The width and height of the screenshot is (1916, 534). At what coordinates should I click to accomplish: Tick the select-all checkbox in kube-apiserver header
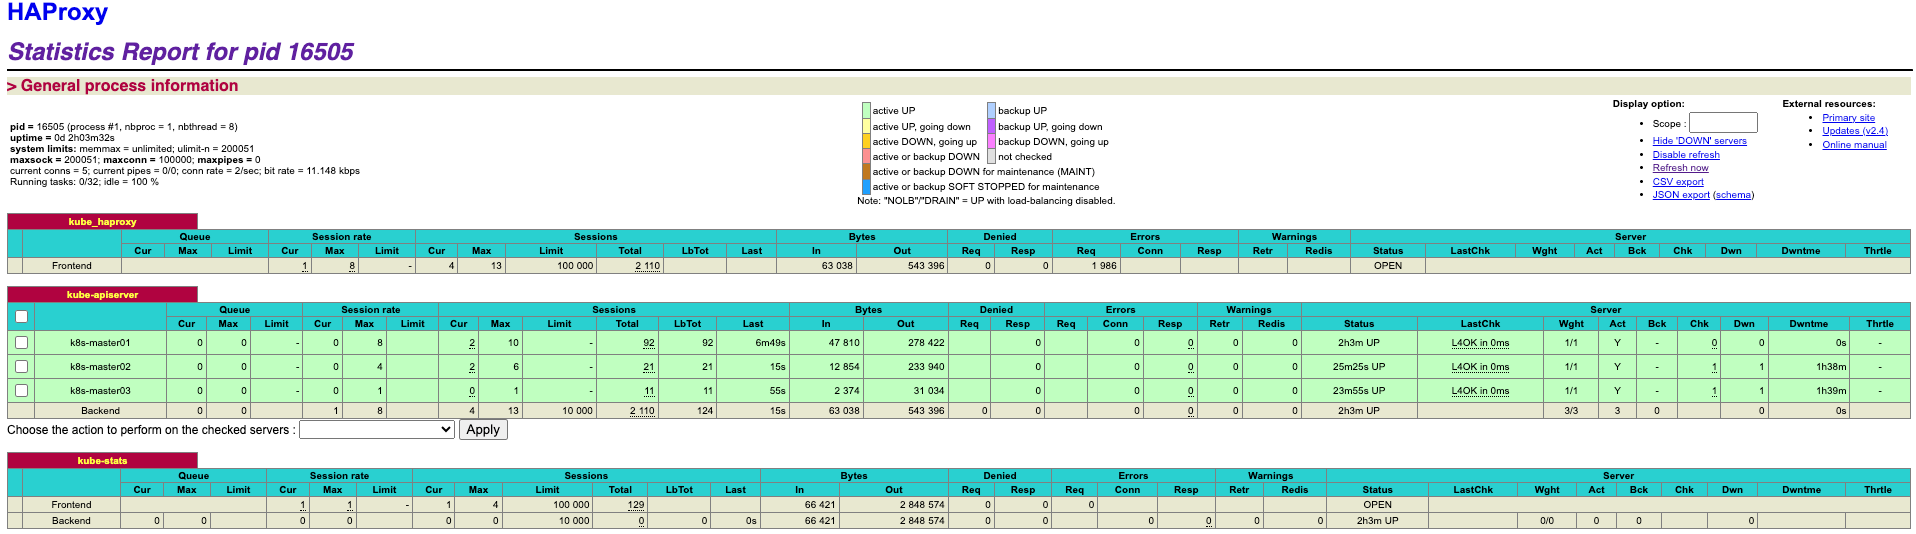[21, 317]
